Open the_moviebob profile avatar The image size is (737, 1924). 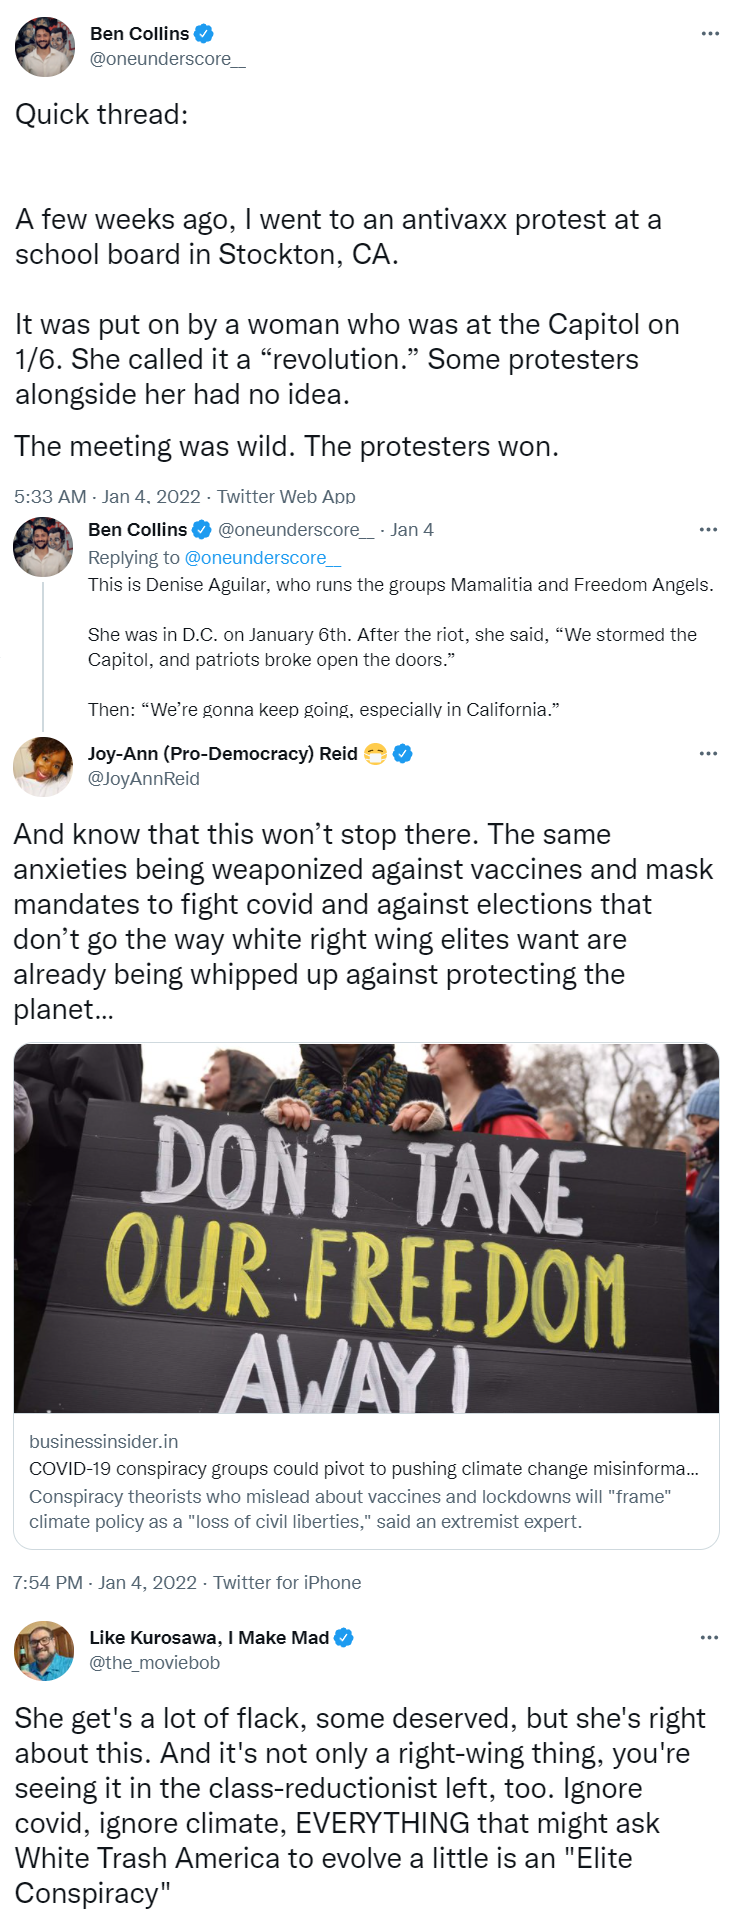pos(44,1651)
